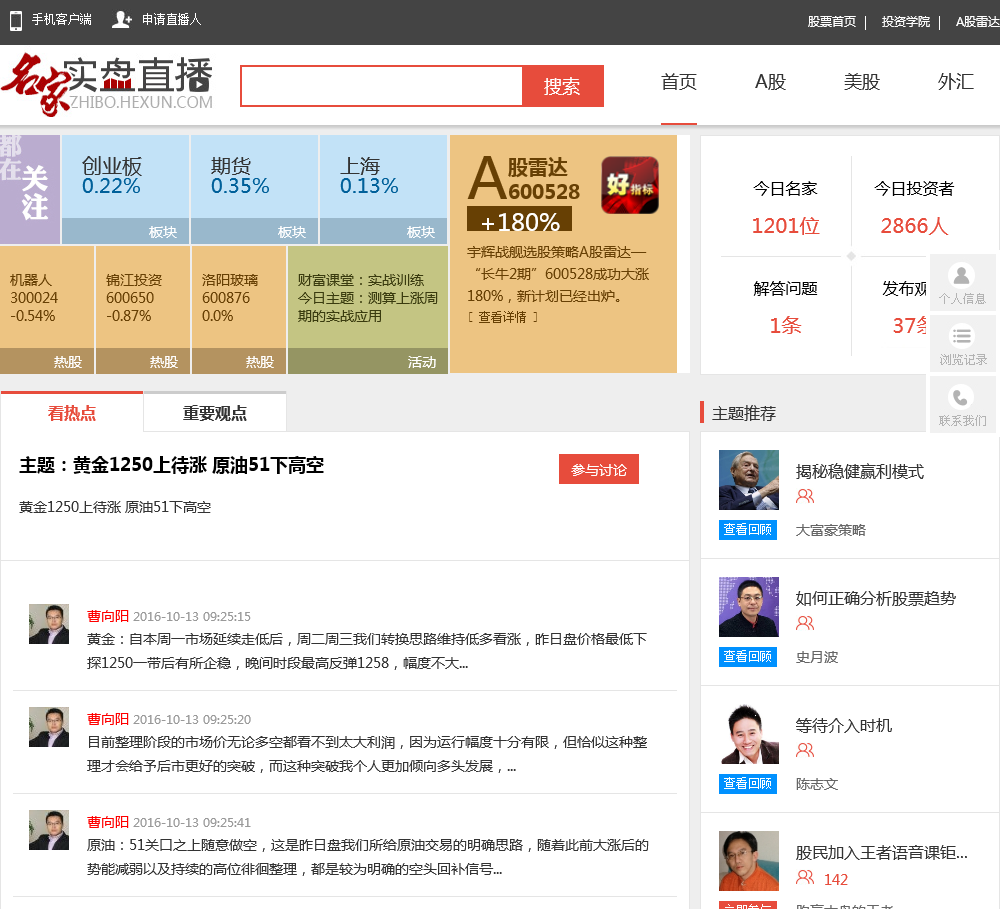Open the A股 navigation menu item
Image resolution: width=1000 pixels, height=909 pixels.
[x=770, y=83]
